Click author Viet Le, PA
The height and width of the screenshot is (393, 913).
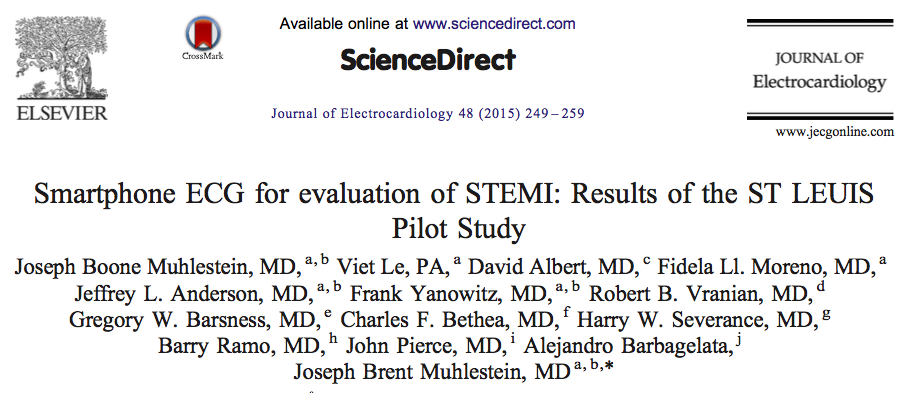tap(392, 267)
